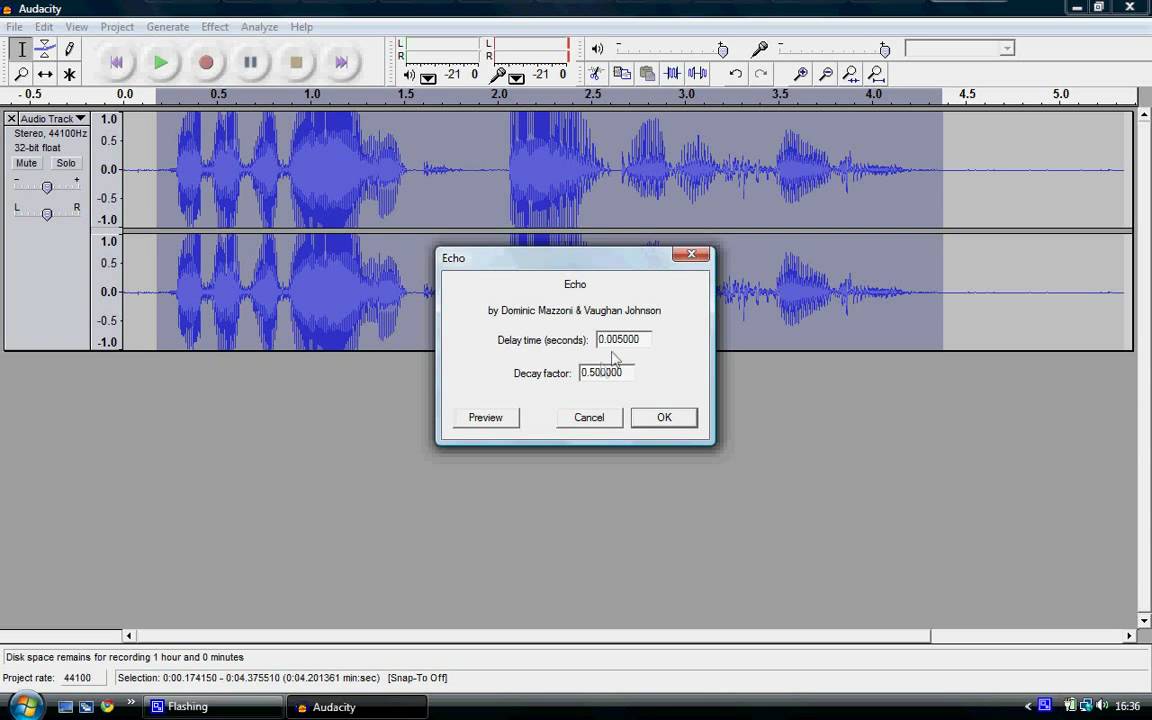
Task: Click the Fit Selection zoom icon
Action: tap(851, 73)
